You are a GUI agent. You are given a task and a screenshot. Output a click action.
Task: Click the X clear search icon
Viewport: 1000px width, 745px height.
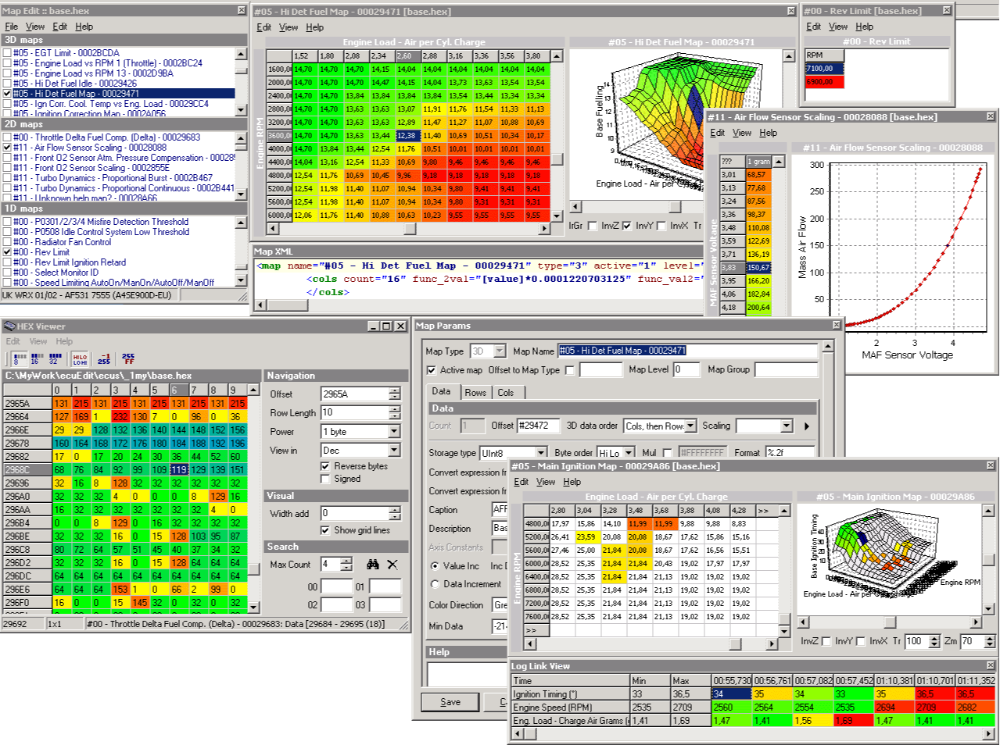(x=391, y=564)
